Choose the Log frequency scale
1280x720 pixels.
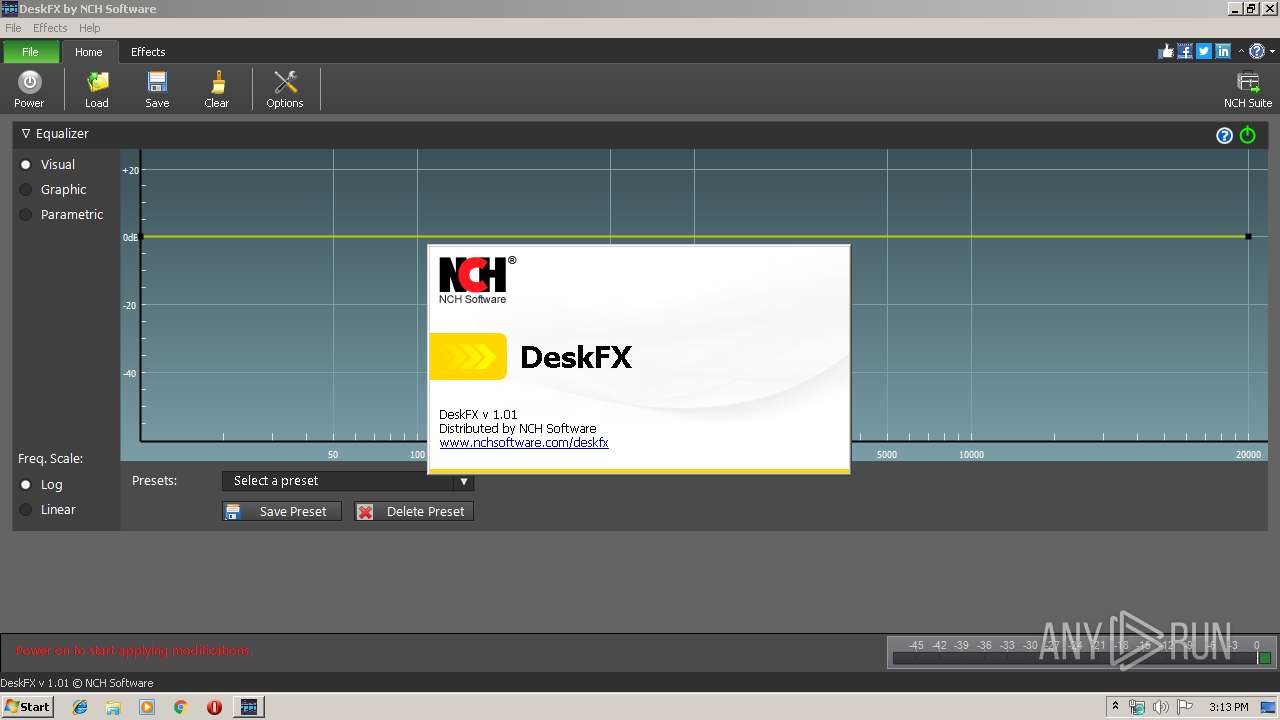tap(42, 484)
